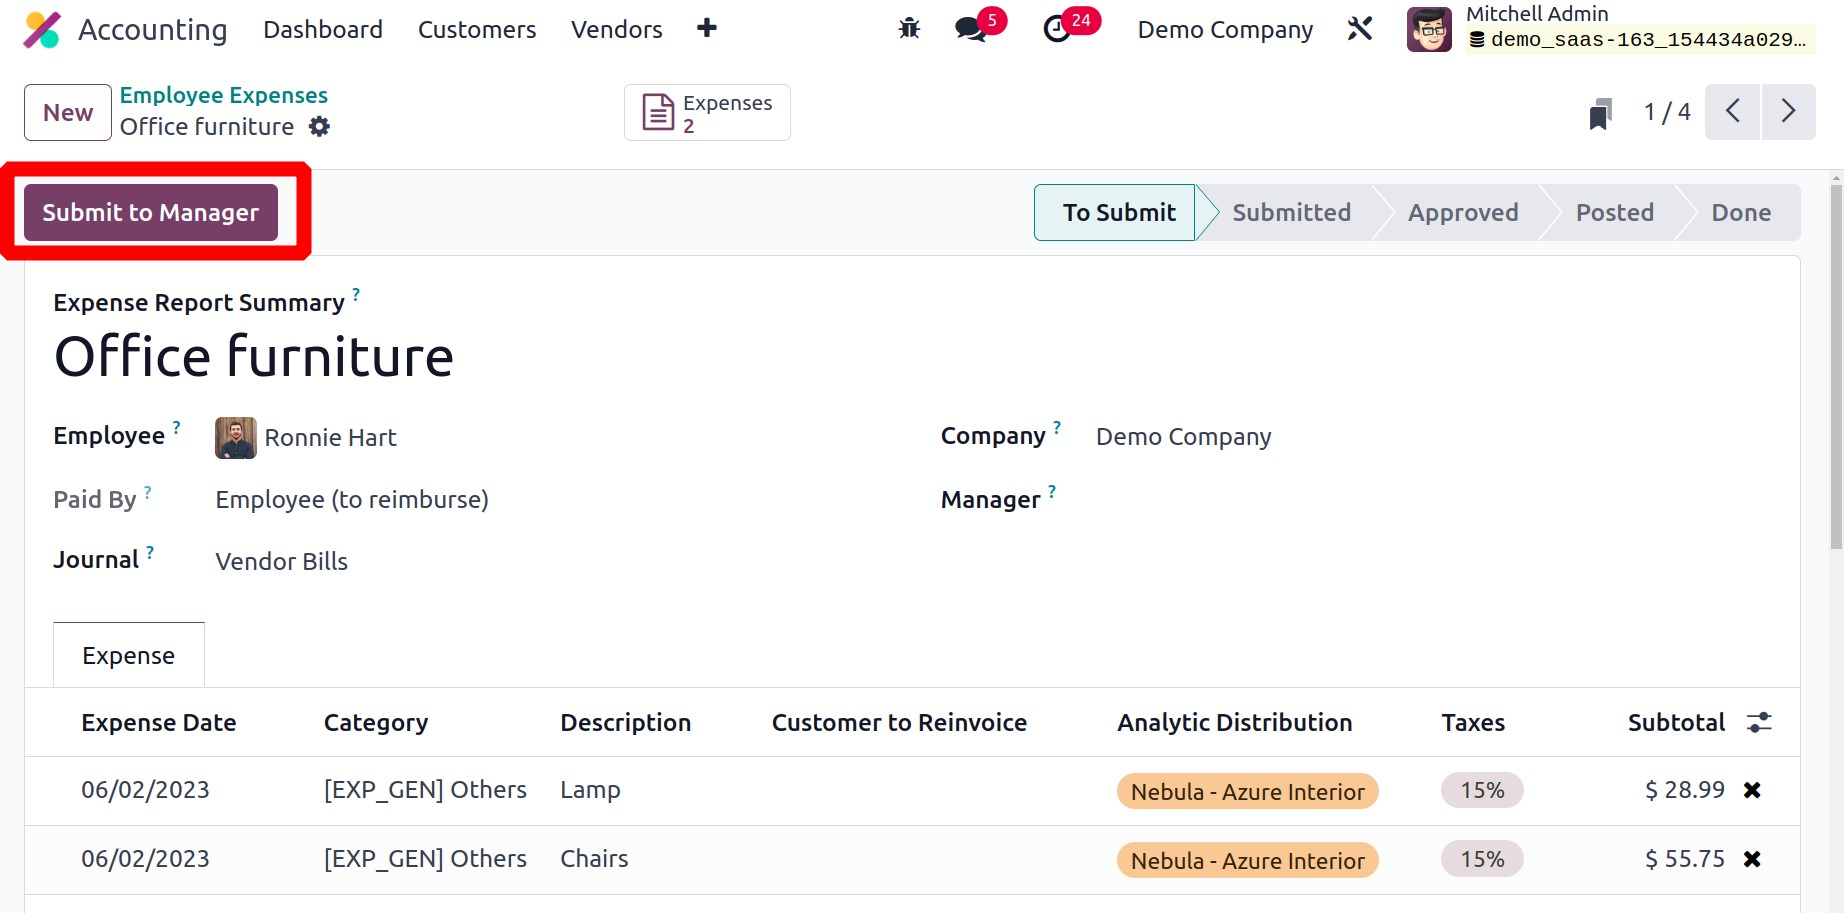Screen dimensions: 1844x913
Task: Click the gear icon beside Office furniture
Action: click(x=319, y=127)
